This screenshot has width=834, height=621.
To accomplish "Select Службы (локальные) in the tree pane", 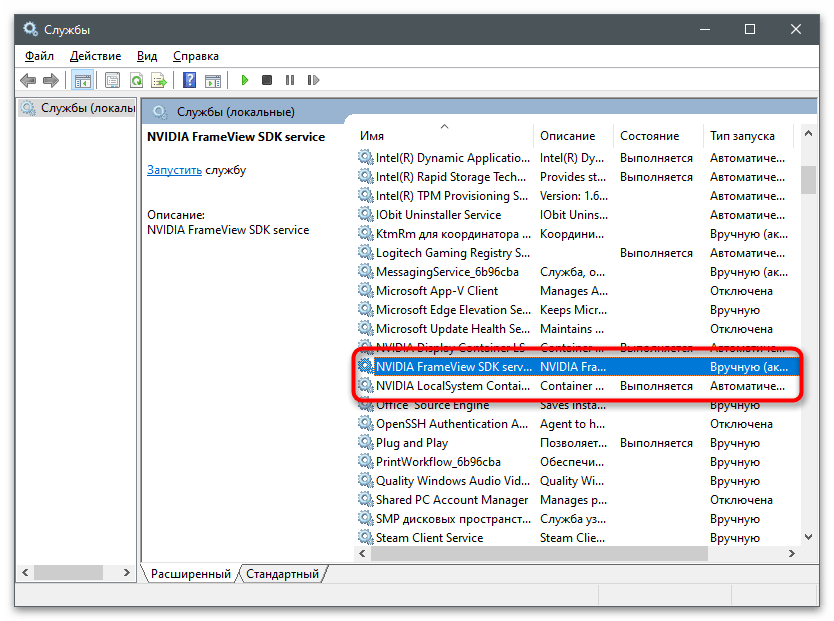I will coord(78,108).
